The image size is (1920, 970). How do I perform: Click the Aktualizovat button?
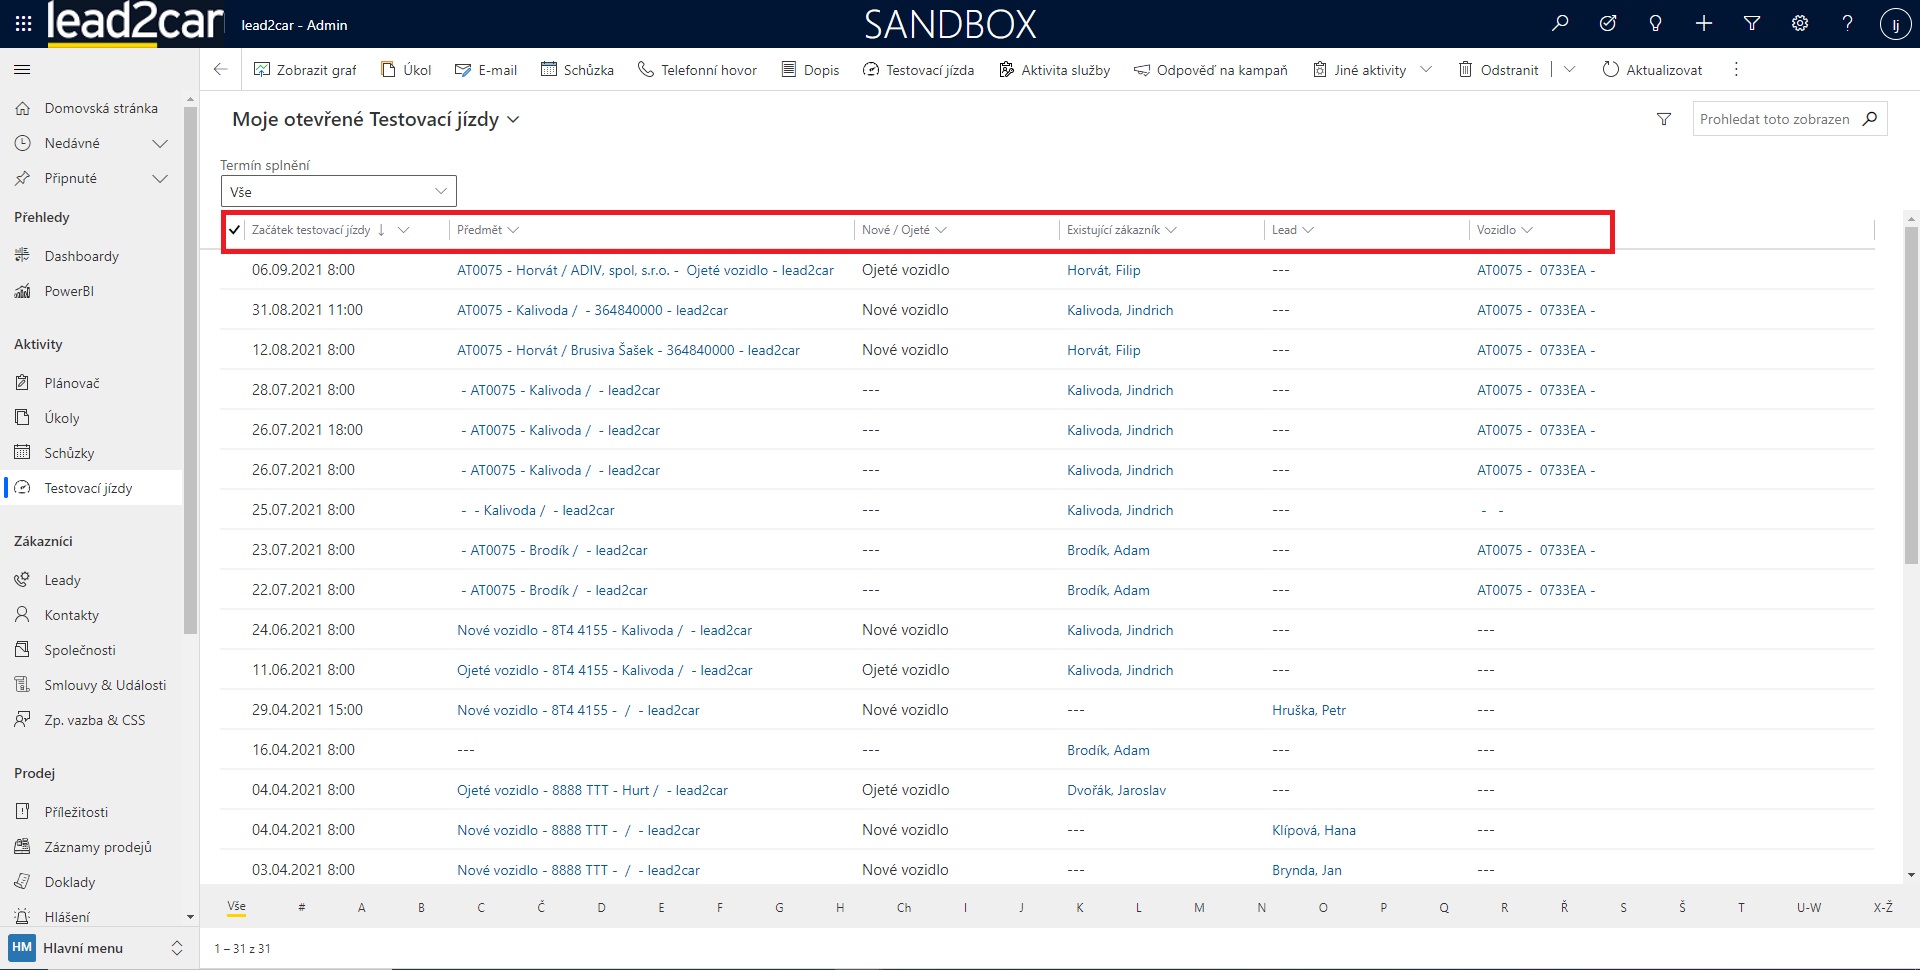pos(1652,70)
